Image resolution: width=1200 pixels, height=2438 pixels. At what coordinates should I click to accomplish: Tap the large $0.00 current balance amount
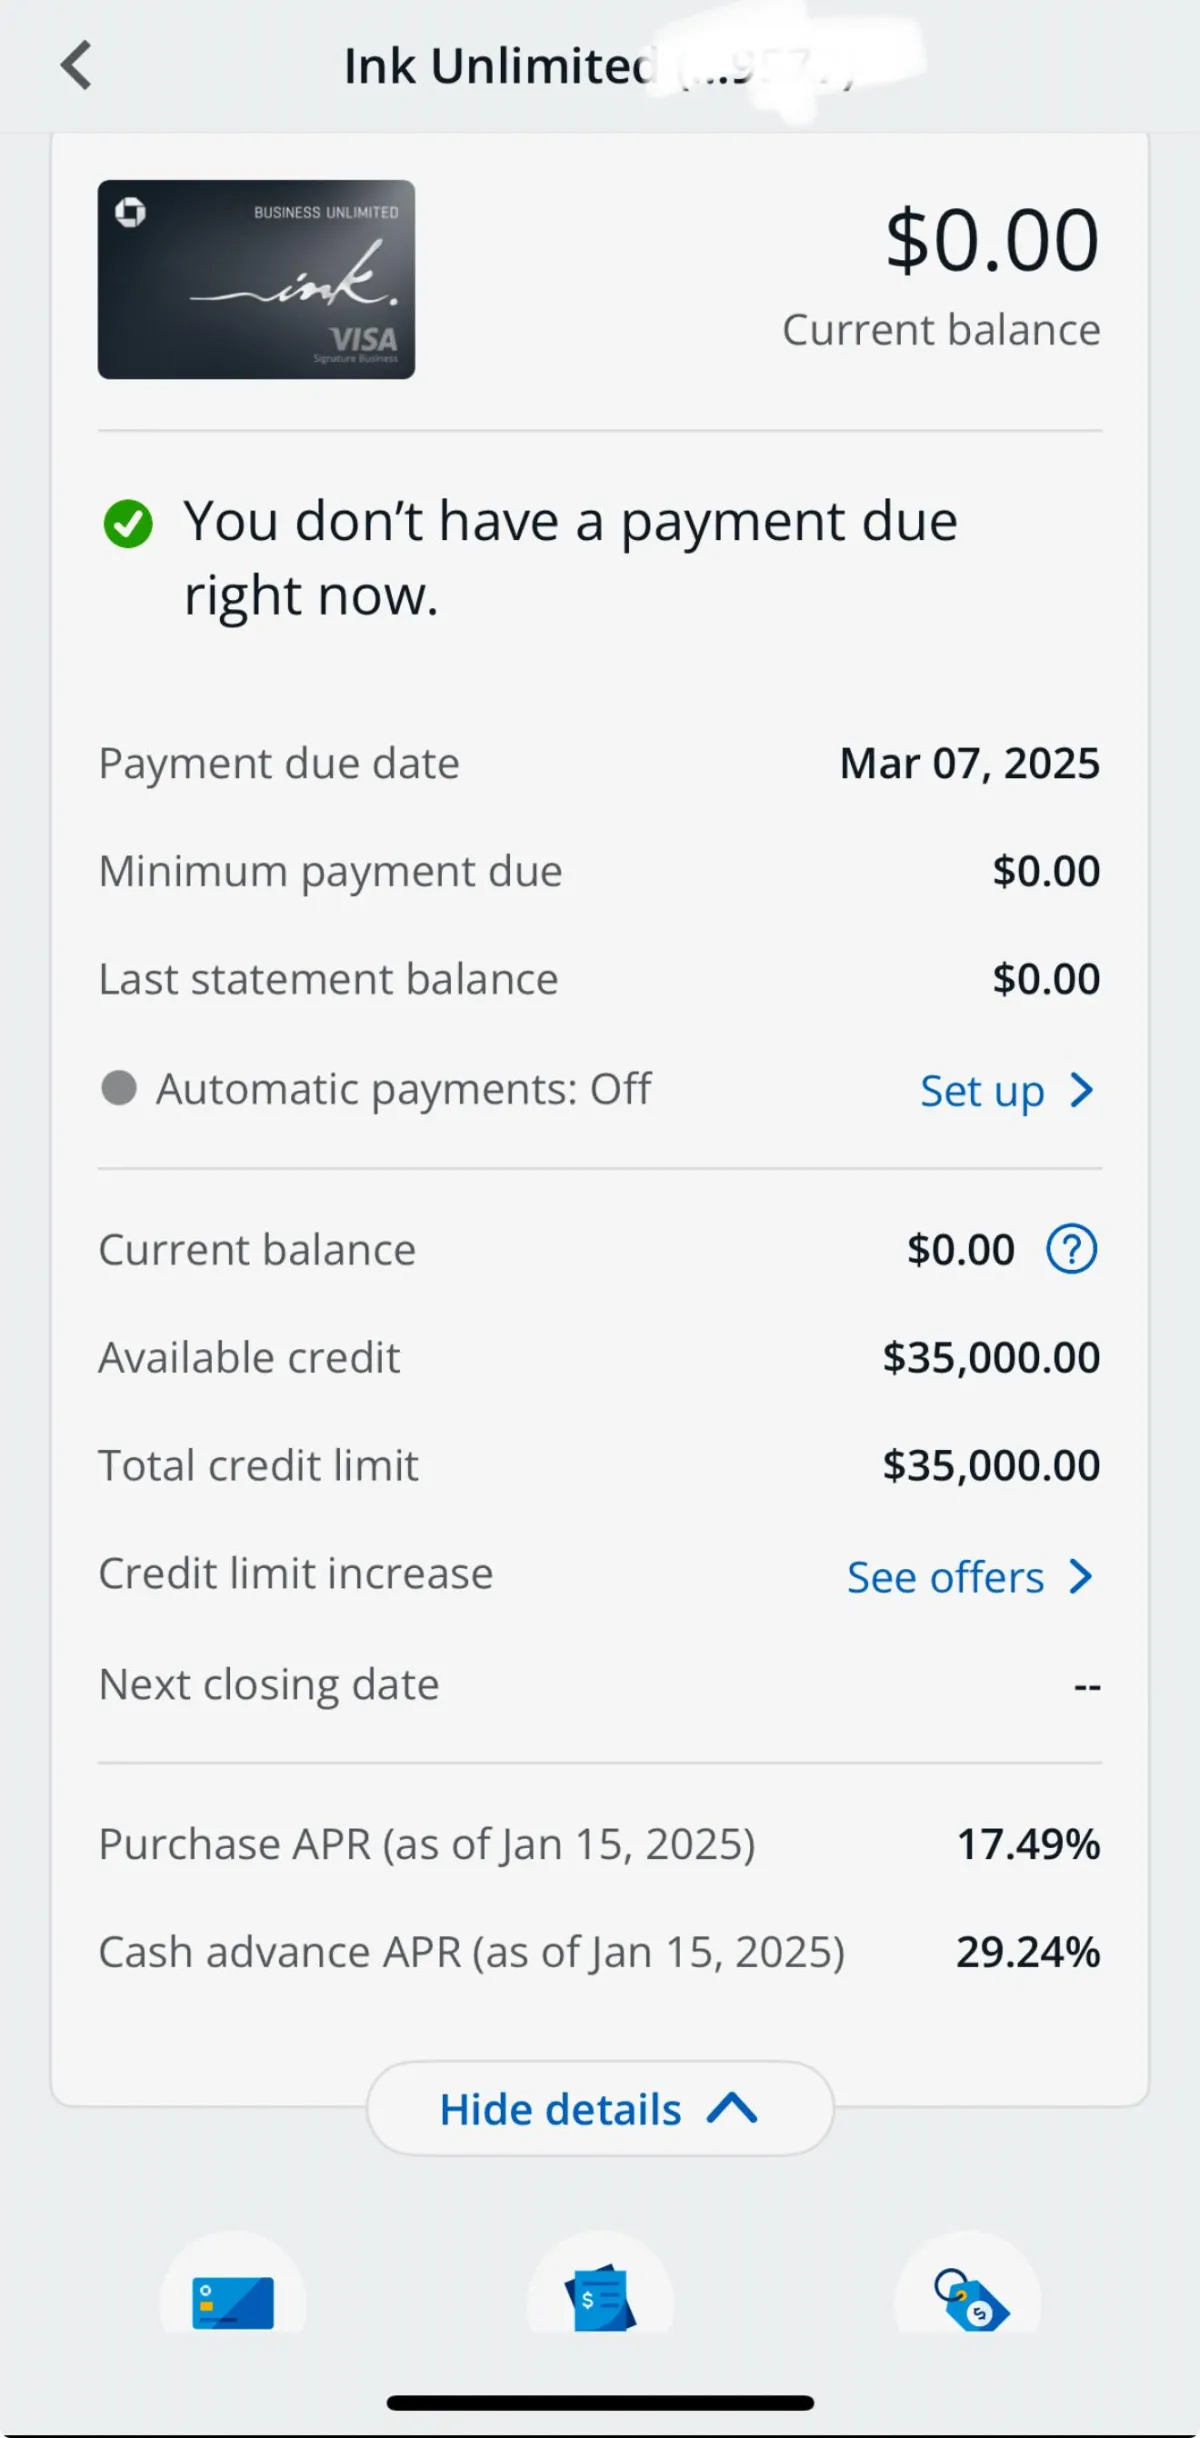tap(992, 241)
